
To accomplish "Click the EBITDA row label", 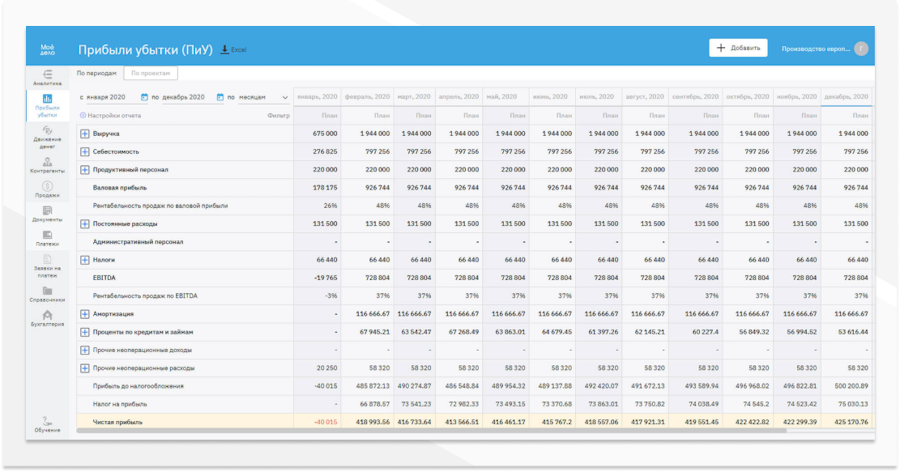I will coord(104,278).
